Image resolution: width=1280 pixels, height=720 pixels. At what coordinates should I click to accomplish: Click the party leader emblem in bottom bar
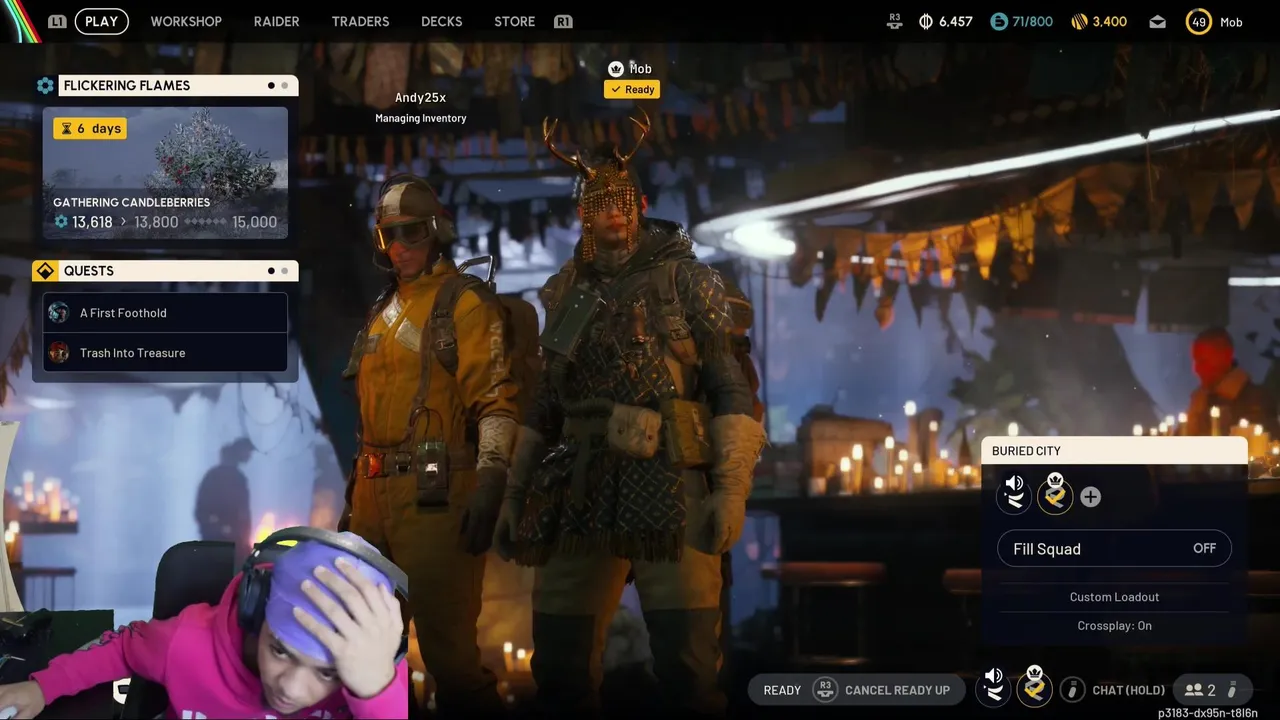coord(1035,686)
